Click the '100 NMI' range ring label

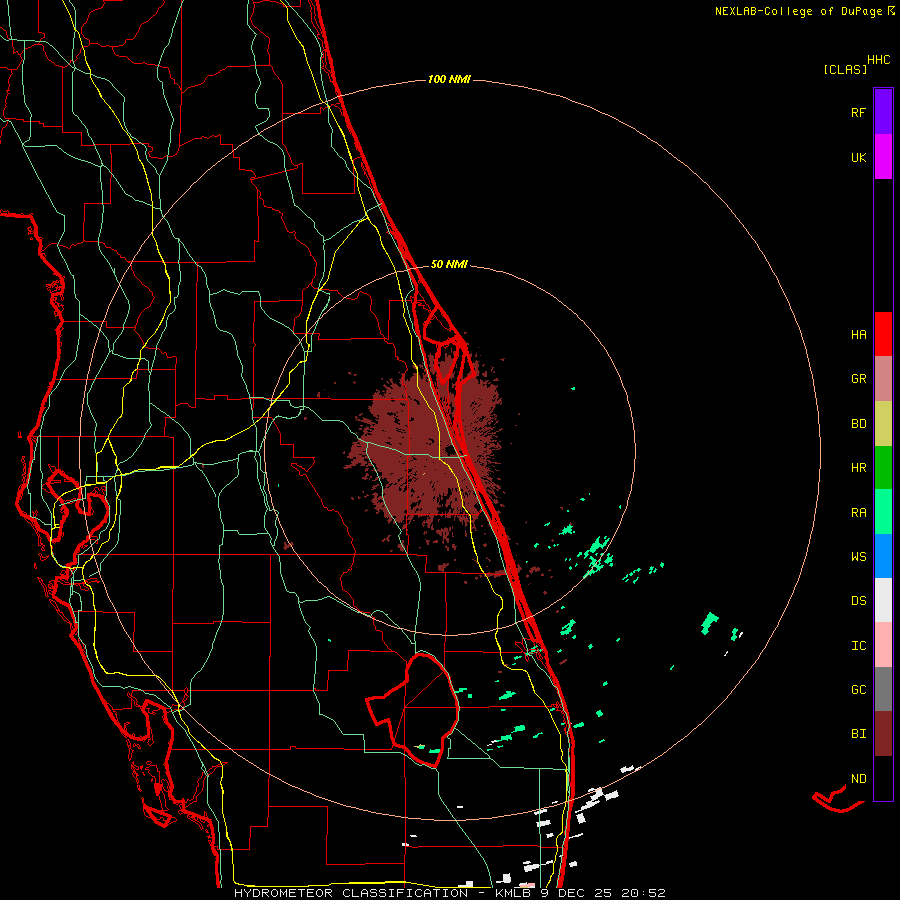tap(449, 79)
